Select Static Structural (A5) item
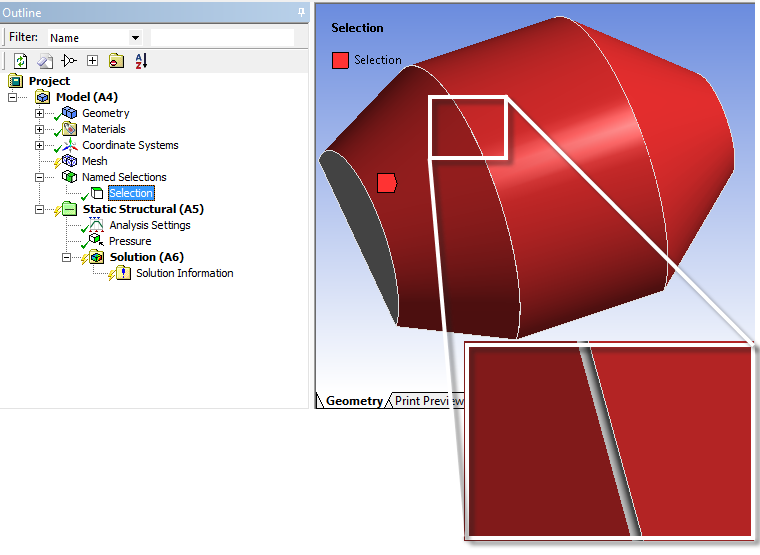Screen dimensions: 760x555 point(143,209)
